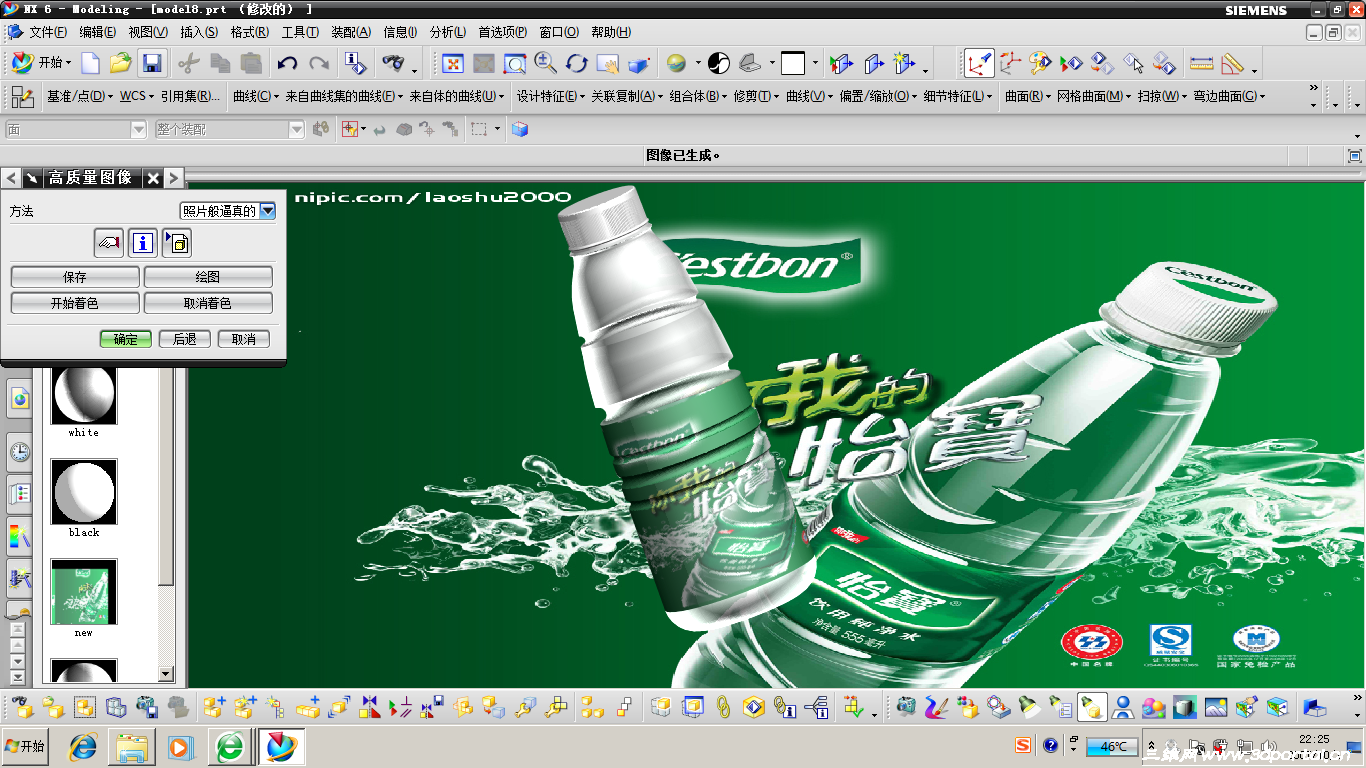Click the materials panel scroll down arrow
This screenshot has height=768, width=1366.
(166, 675)
